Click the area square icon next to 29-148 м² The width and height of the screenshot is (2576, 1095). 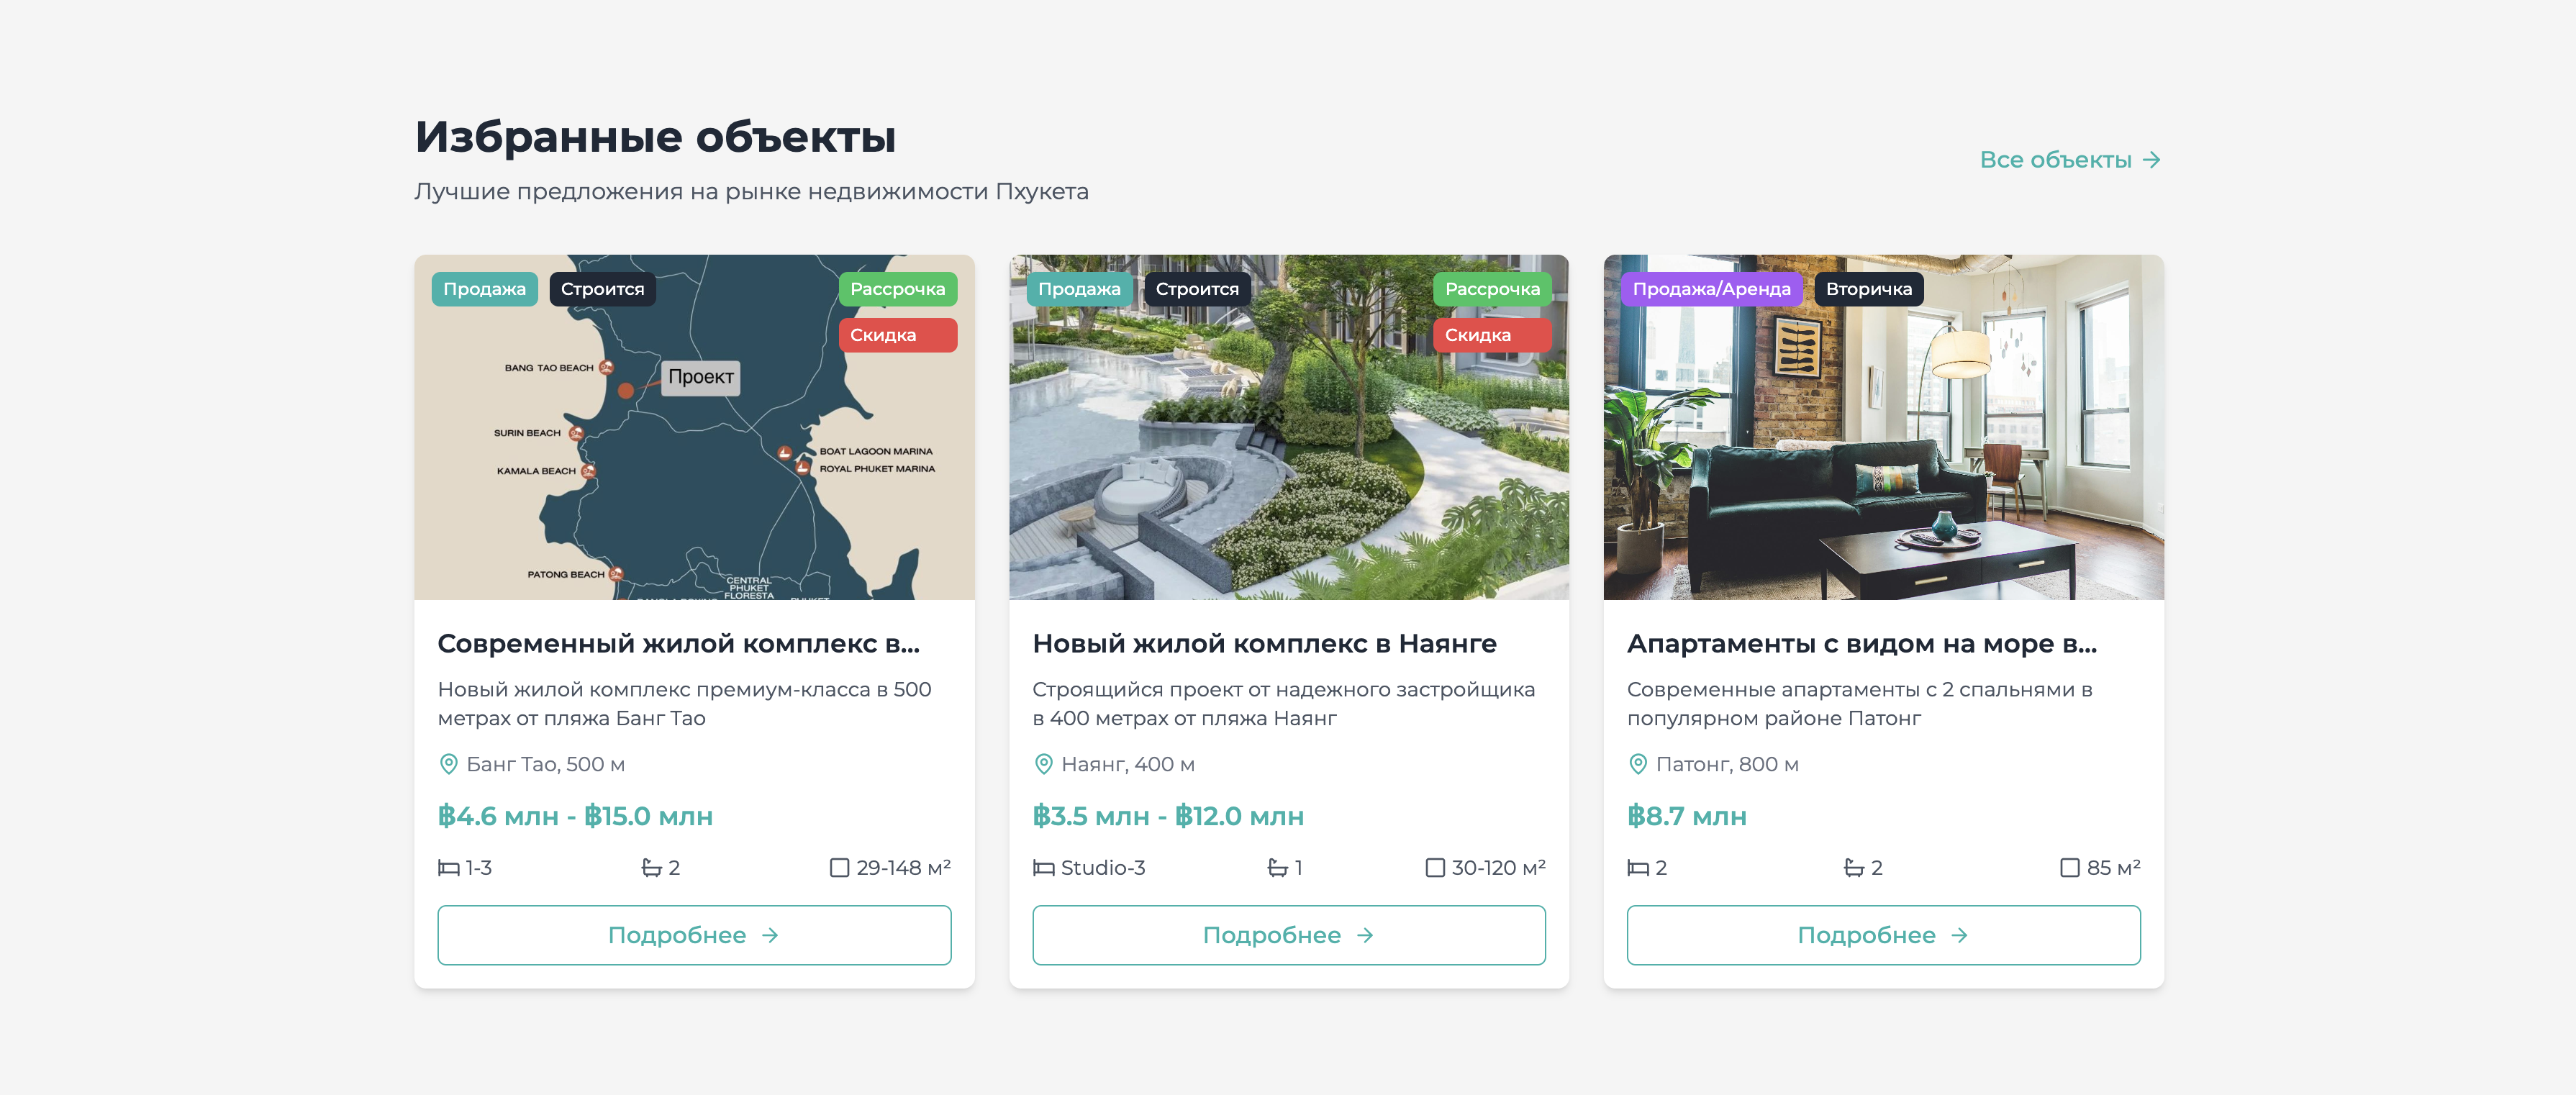(839, 868)
